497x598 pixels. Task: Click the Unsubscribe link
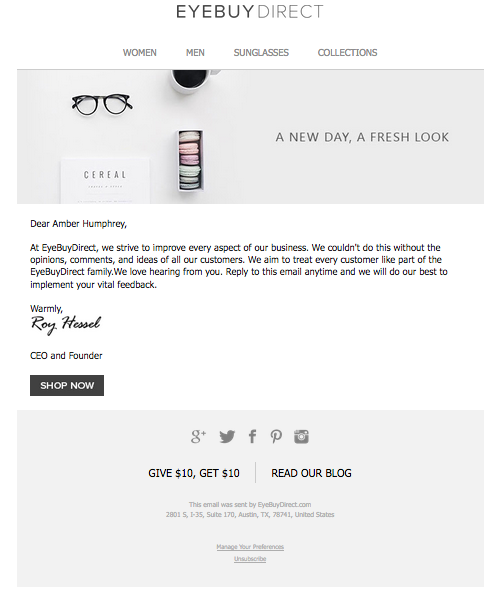250,559
